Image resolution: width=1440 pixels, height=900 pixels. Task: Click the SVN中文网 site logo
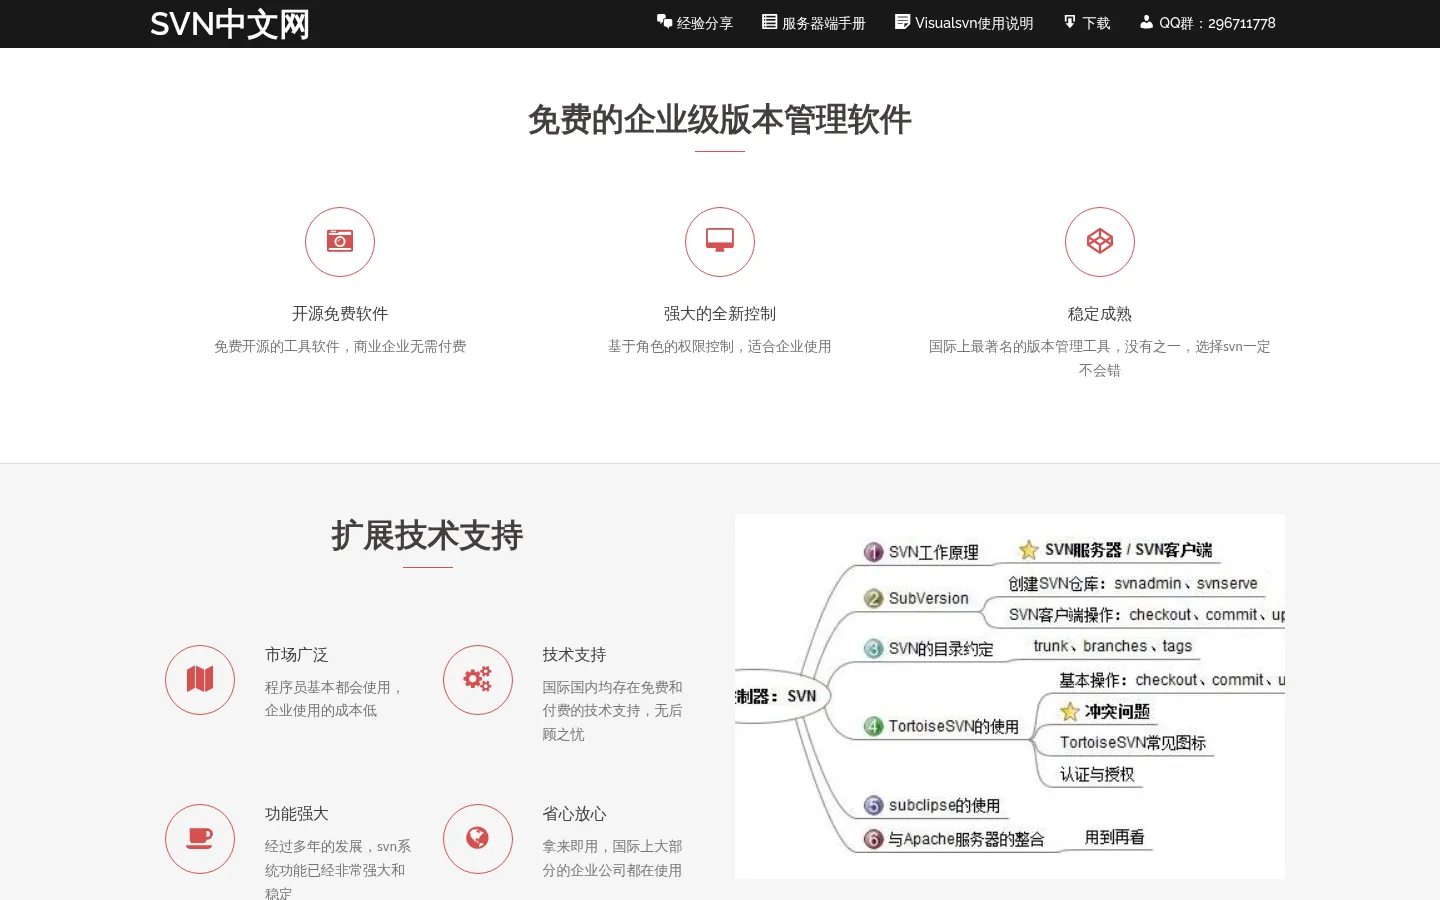pyautogui.click(x=230, y=23)
